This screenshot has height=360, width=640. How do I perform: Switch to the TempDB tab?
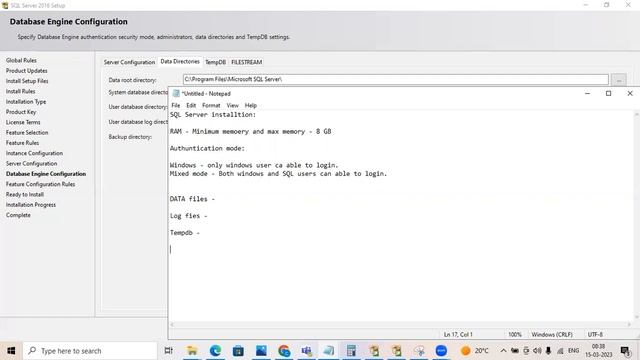(215, 62)
